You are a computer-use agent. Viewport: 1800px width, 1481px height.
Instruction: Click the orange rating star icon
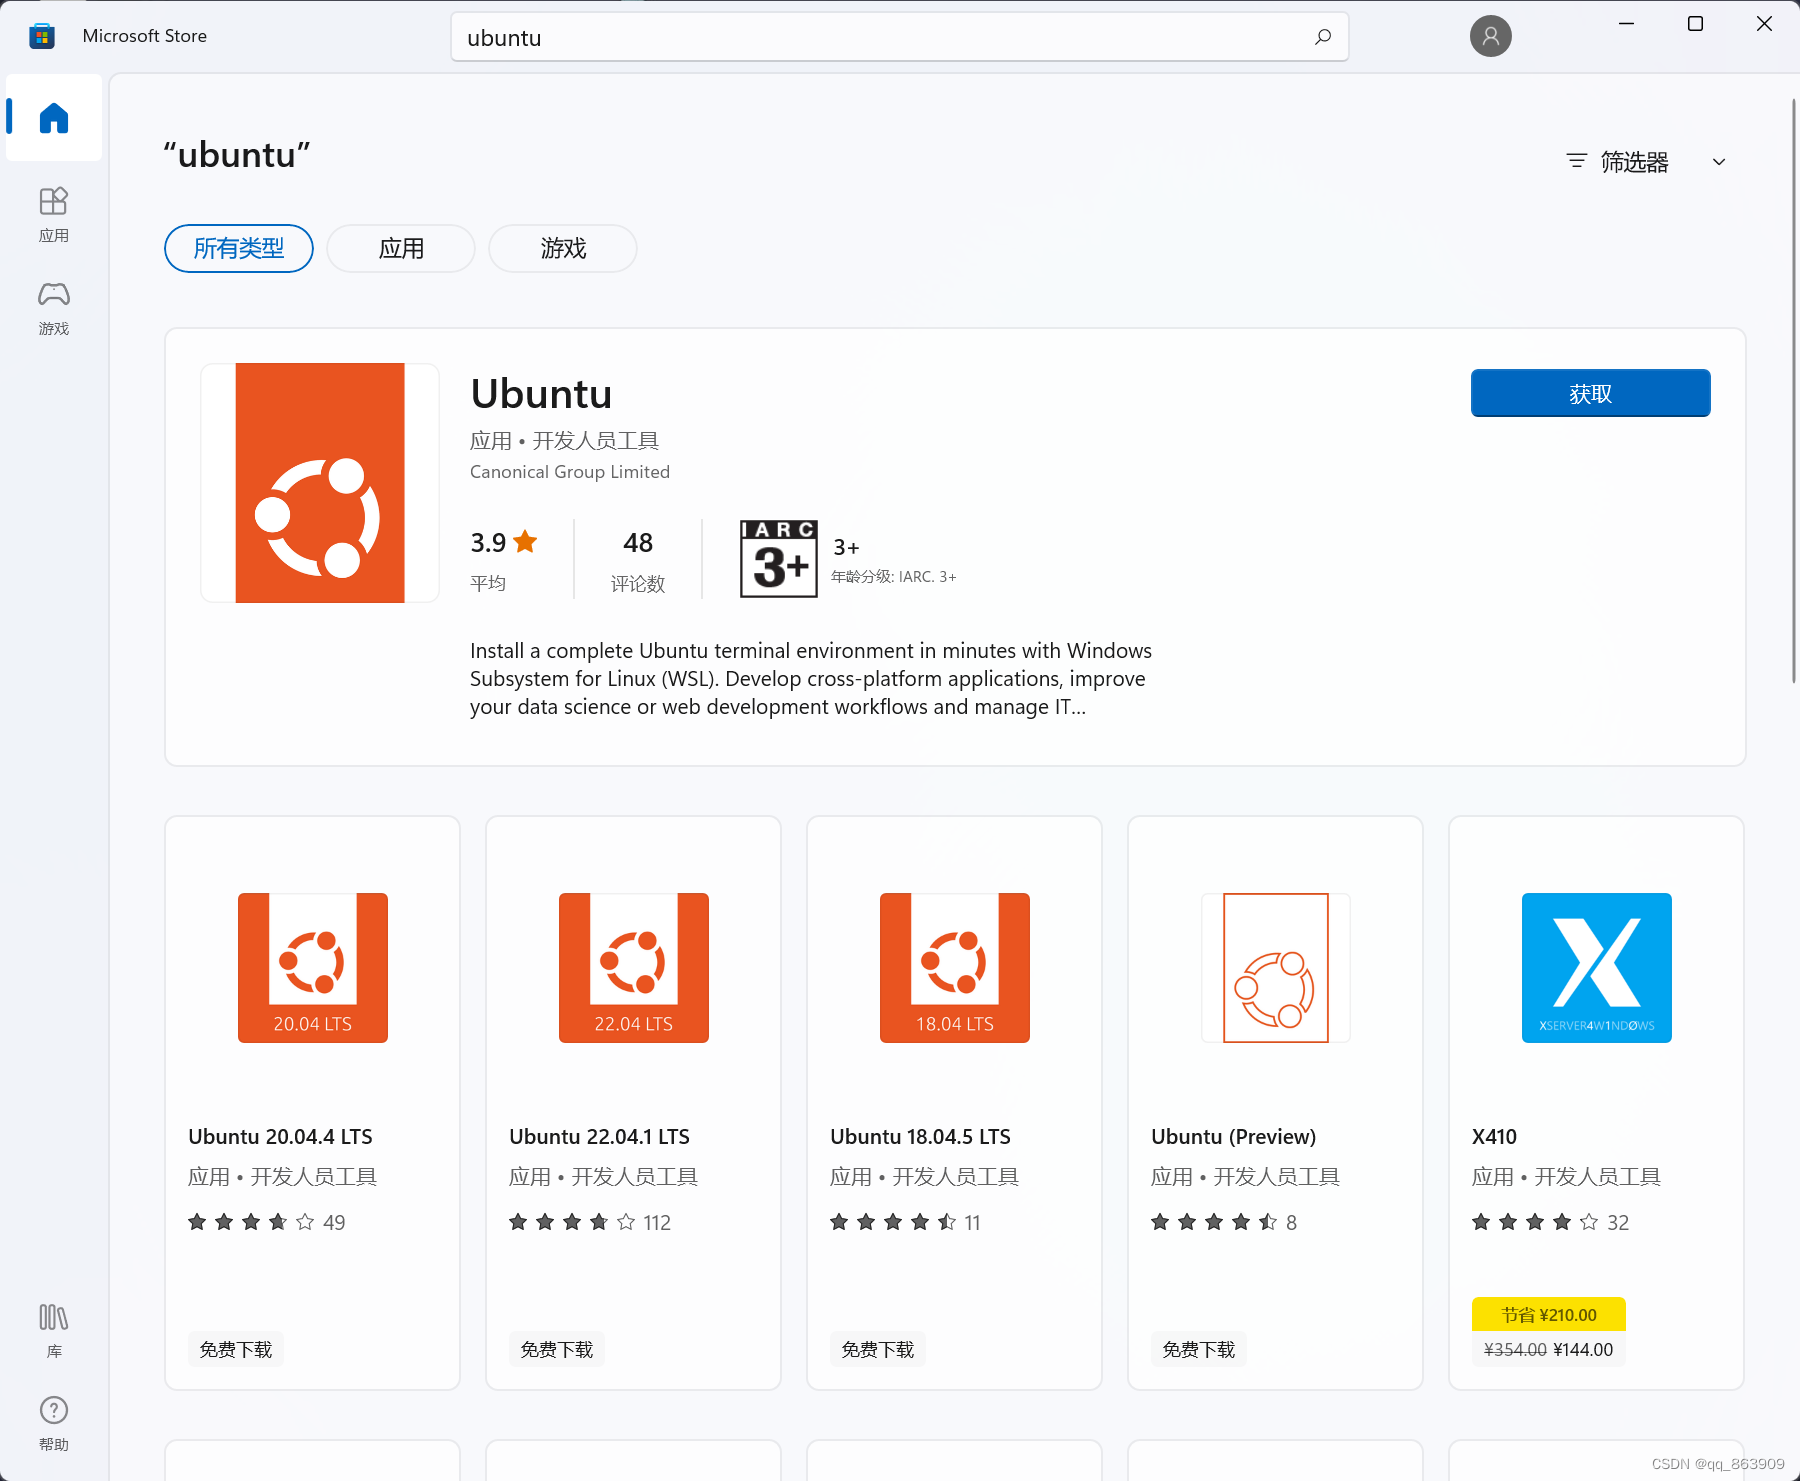(525, 542)
